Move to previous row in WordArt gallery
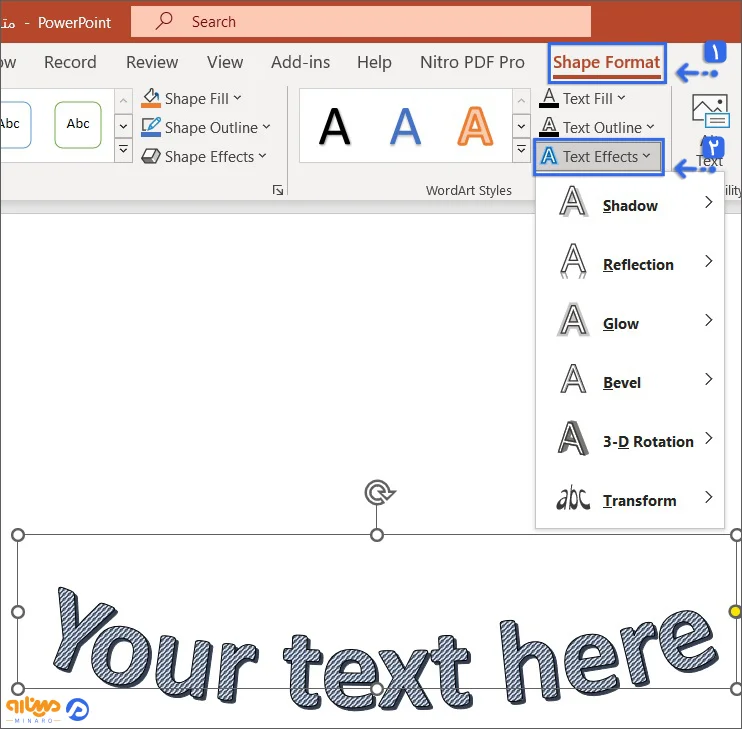 pyautogui.click(x=521, y=101)
